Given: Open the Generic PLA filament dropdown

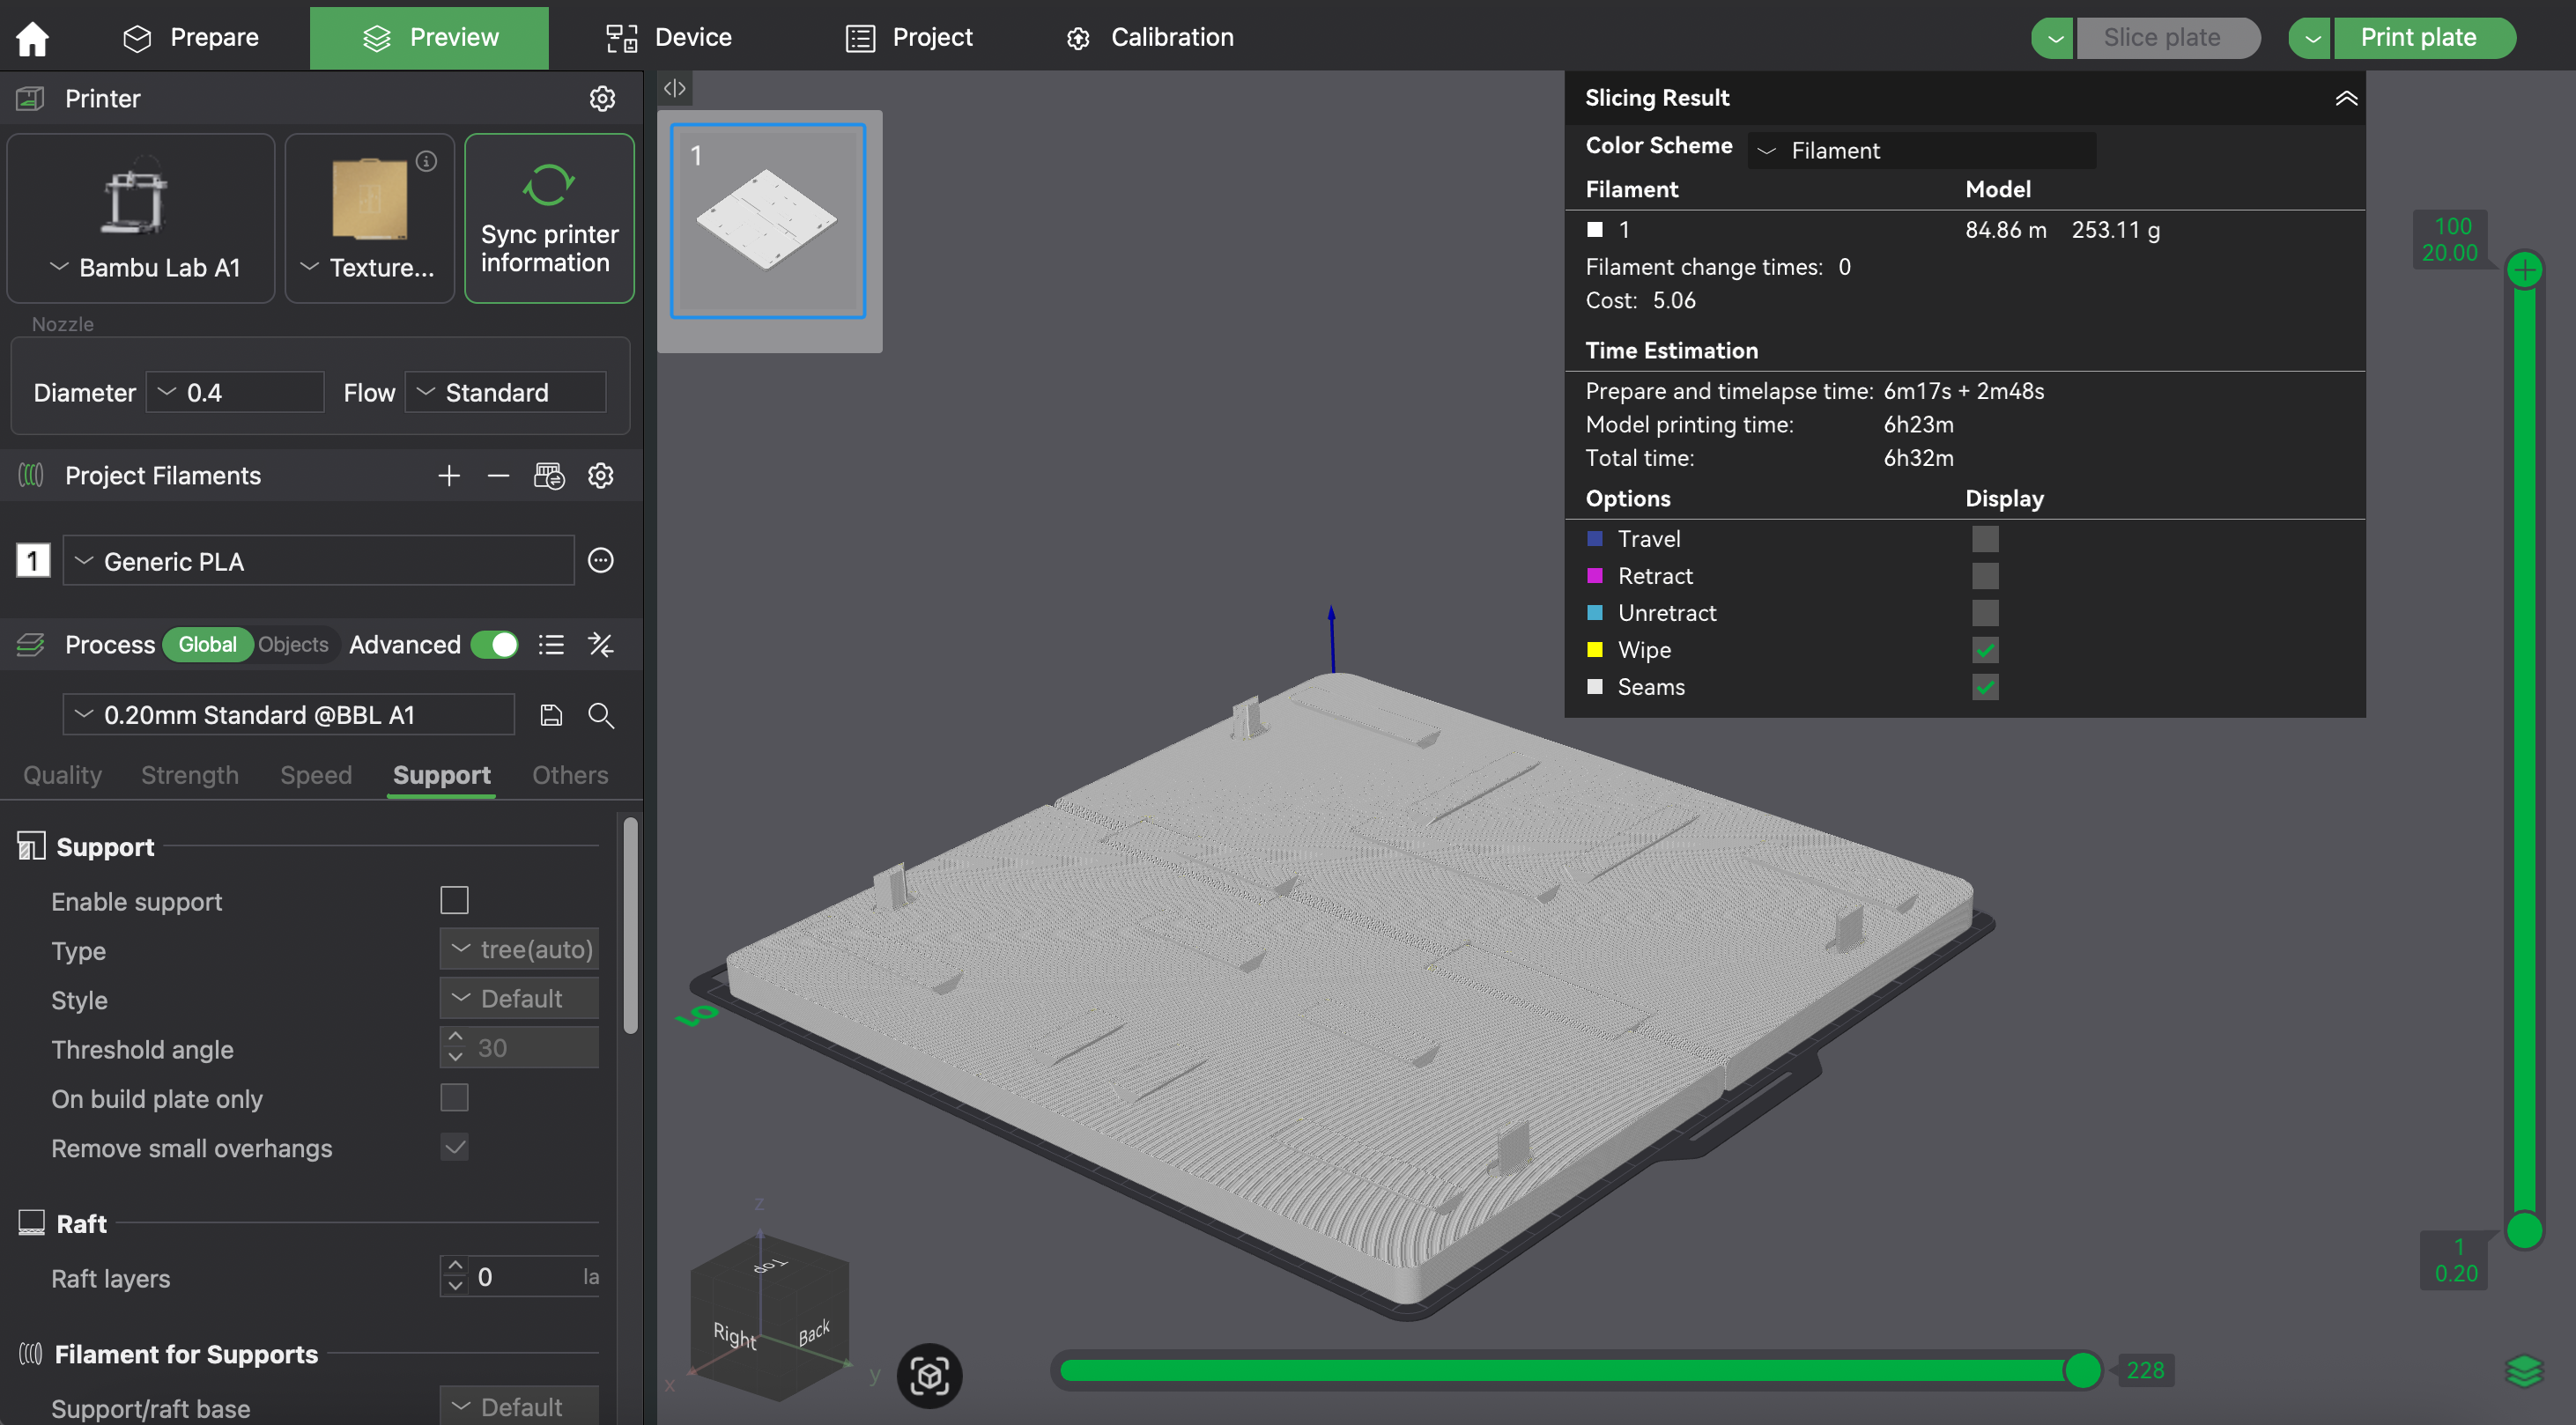Looking at the screenshot, I should [318, 561].
